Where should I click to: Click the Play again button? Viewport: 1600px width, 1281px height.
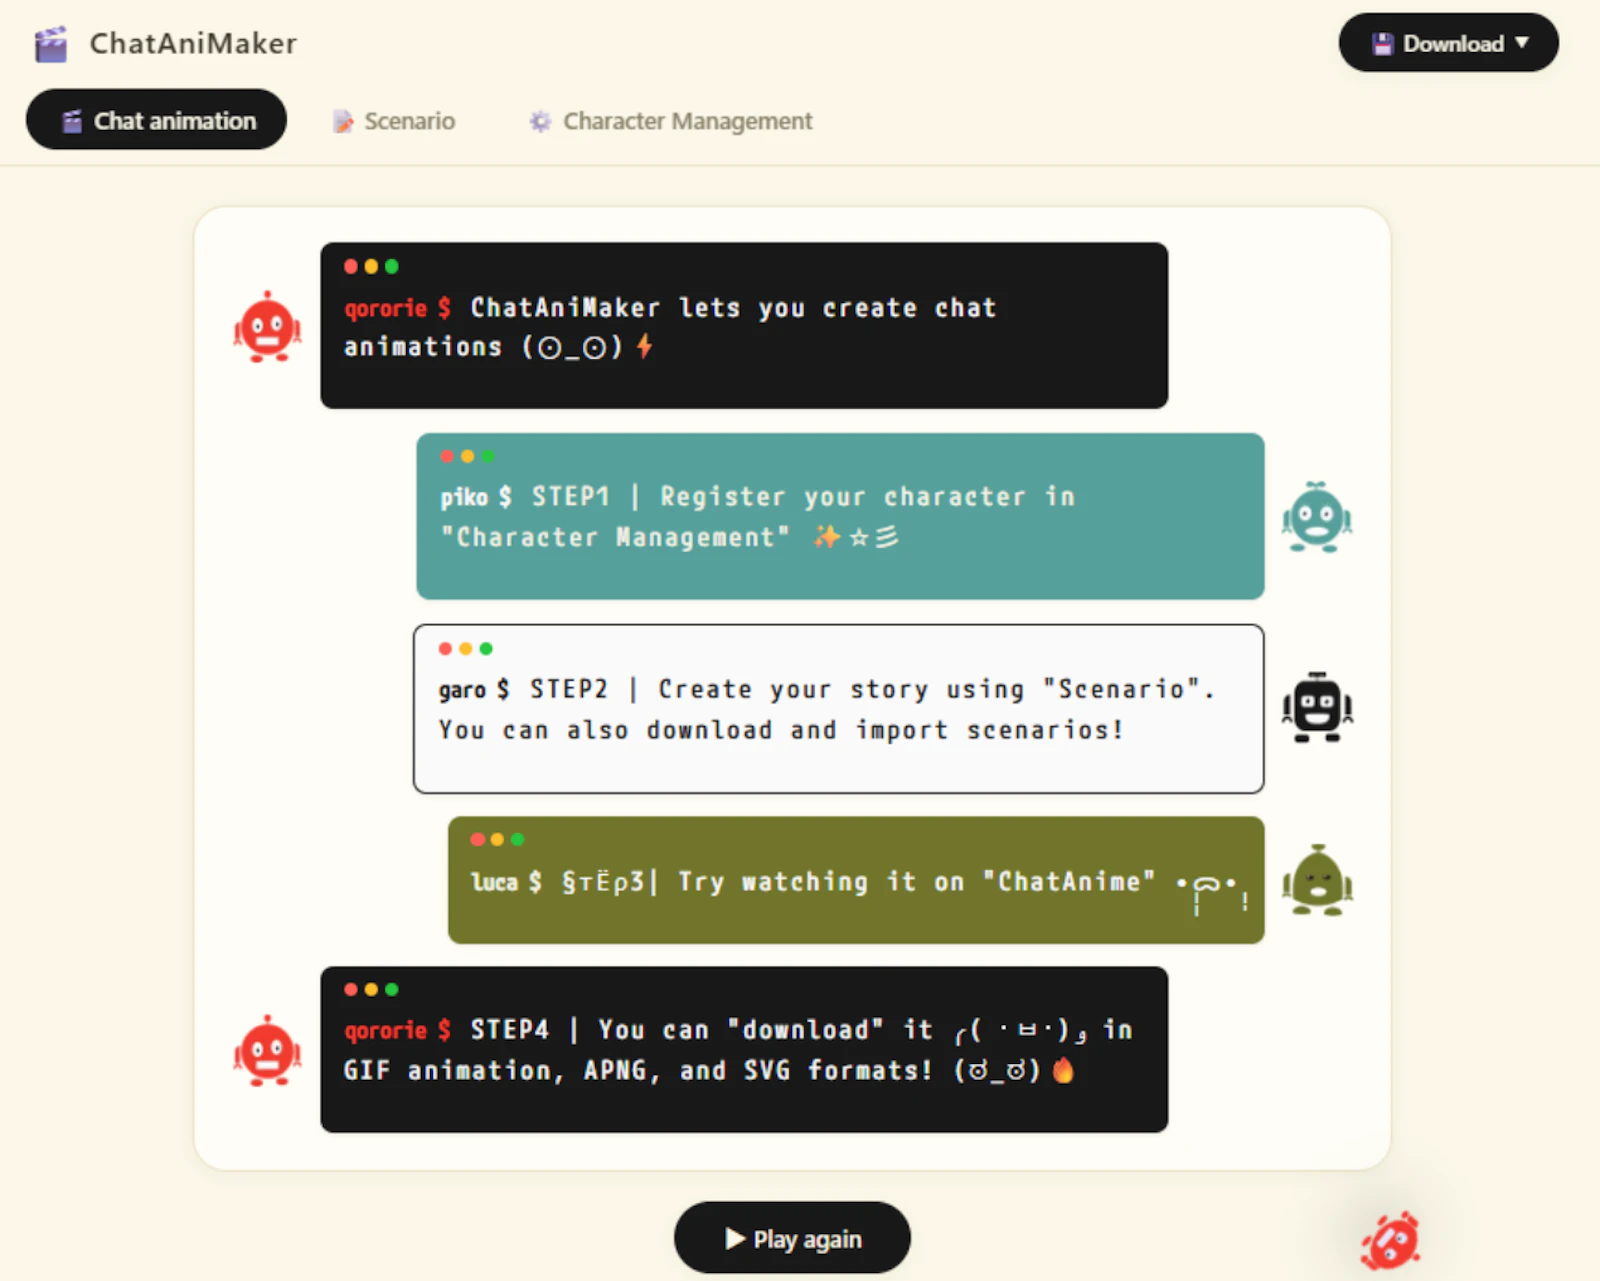point(792,1238)
